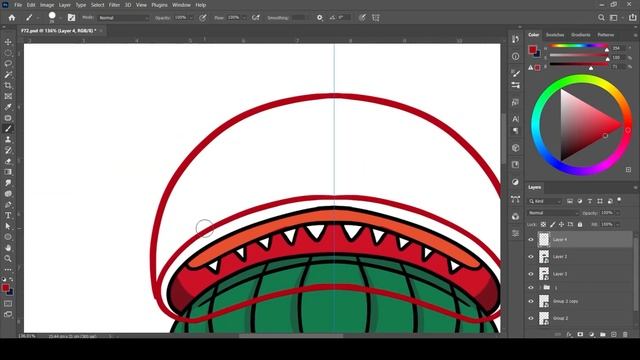Click the brightness slider bar
640x360 pixels.
point(579,64)
